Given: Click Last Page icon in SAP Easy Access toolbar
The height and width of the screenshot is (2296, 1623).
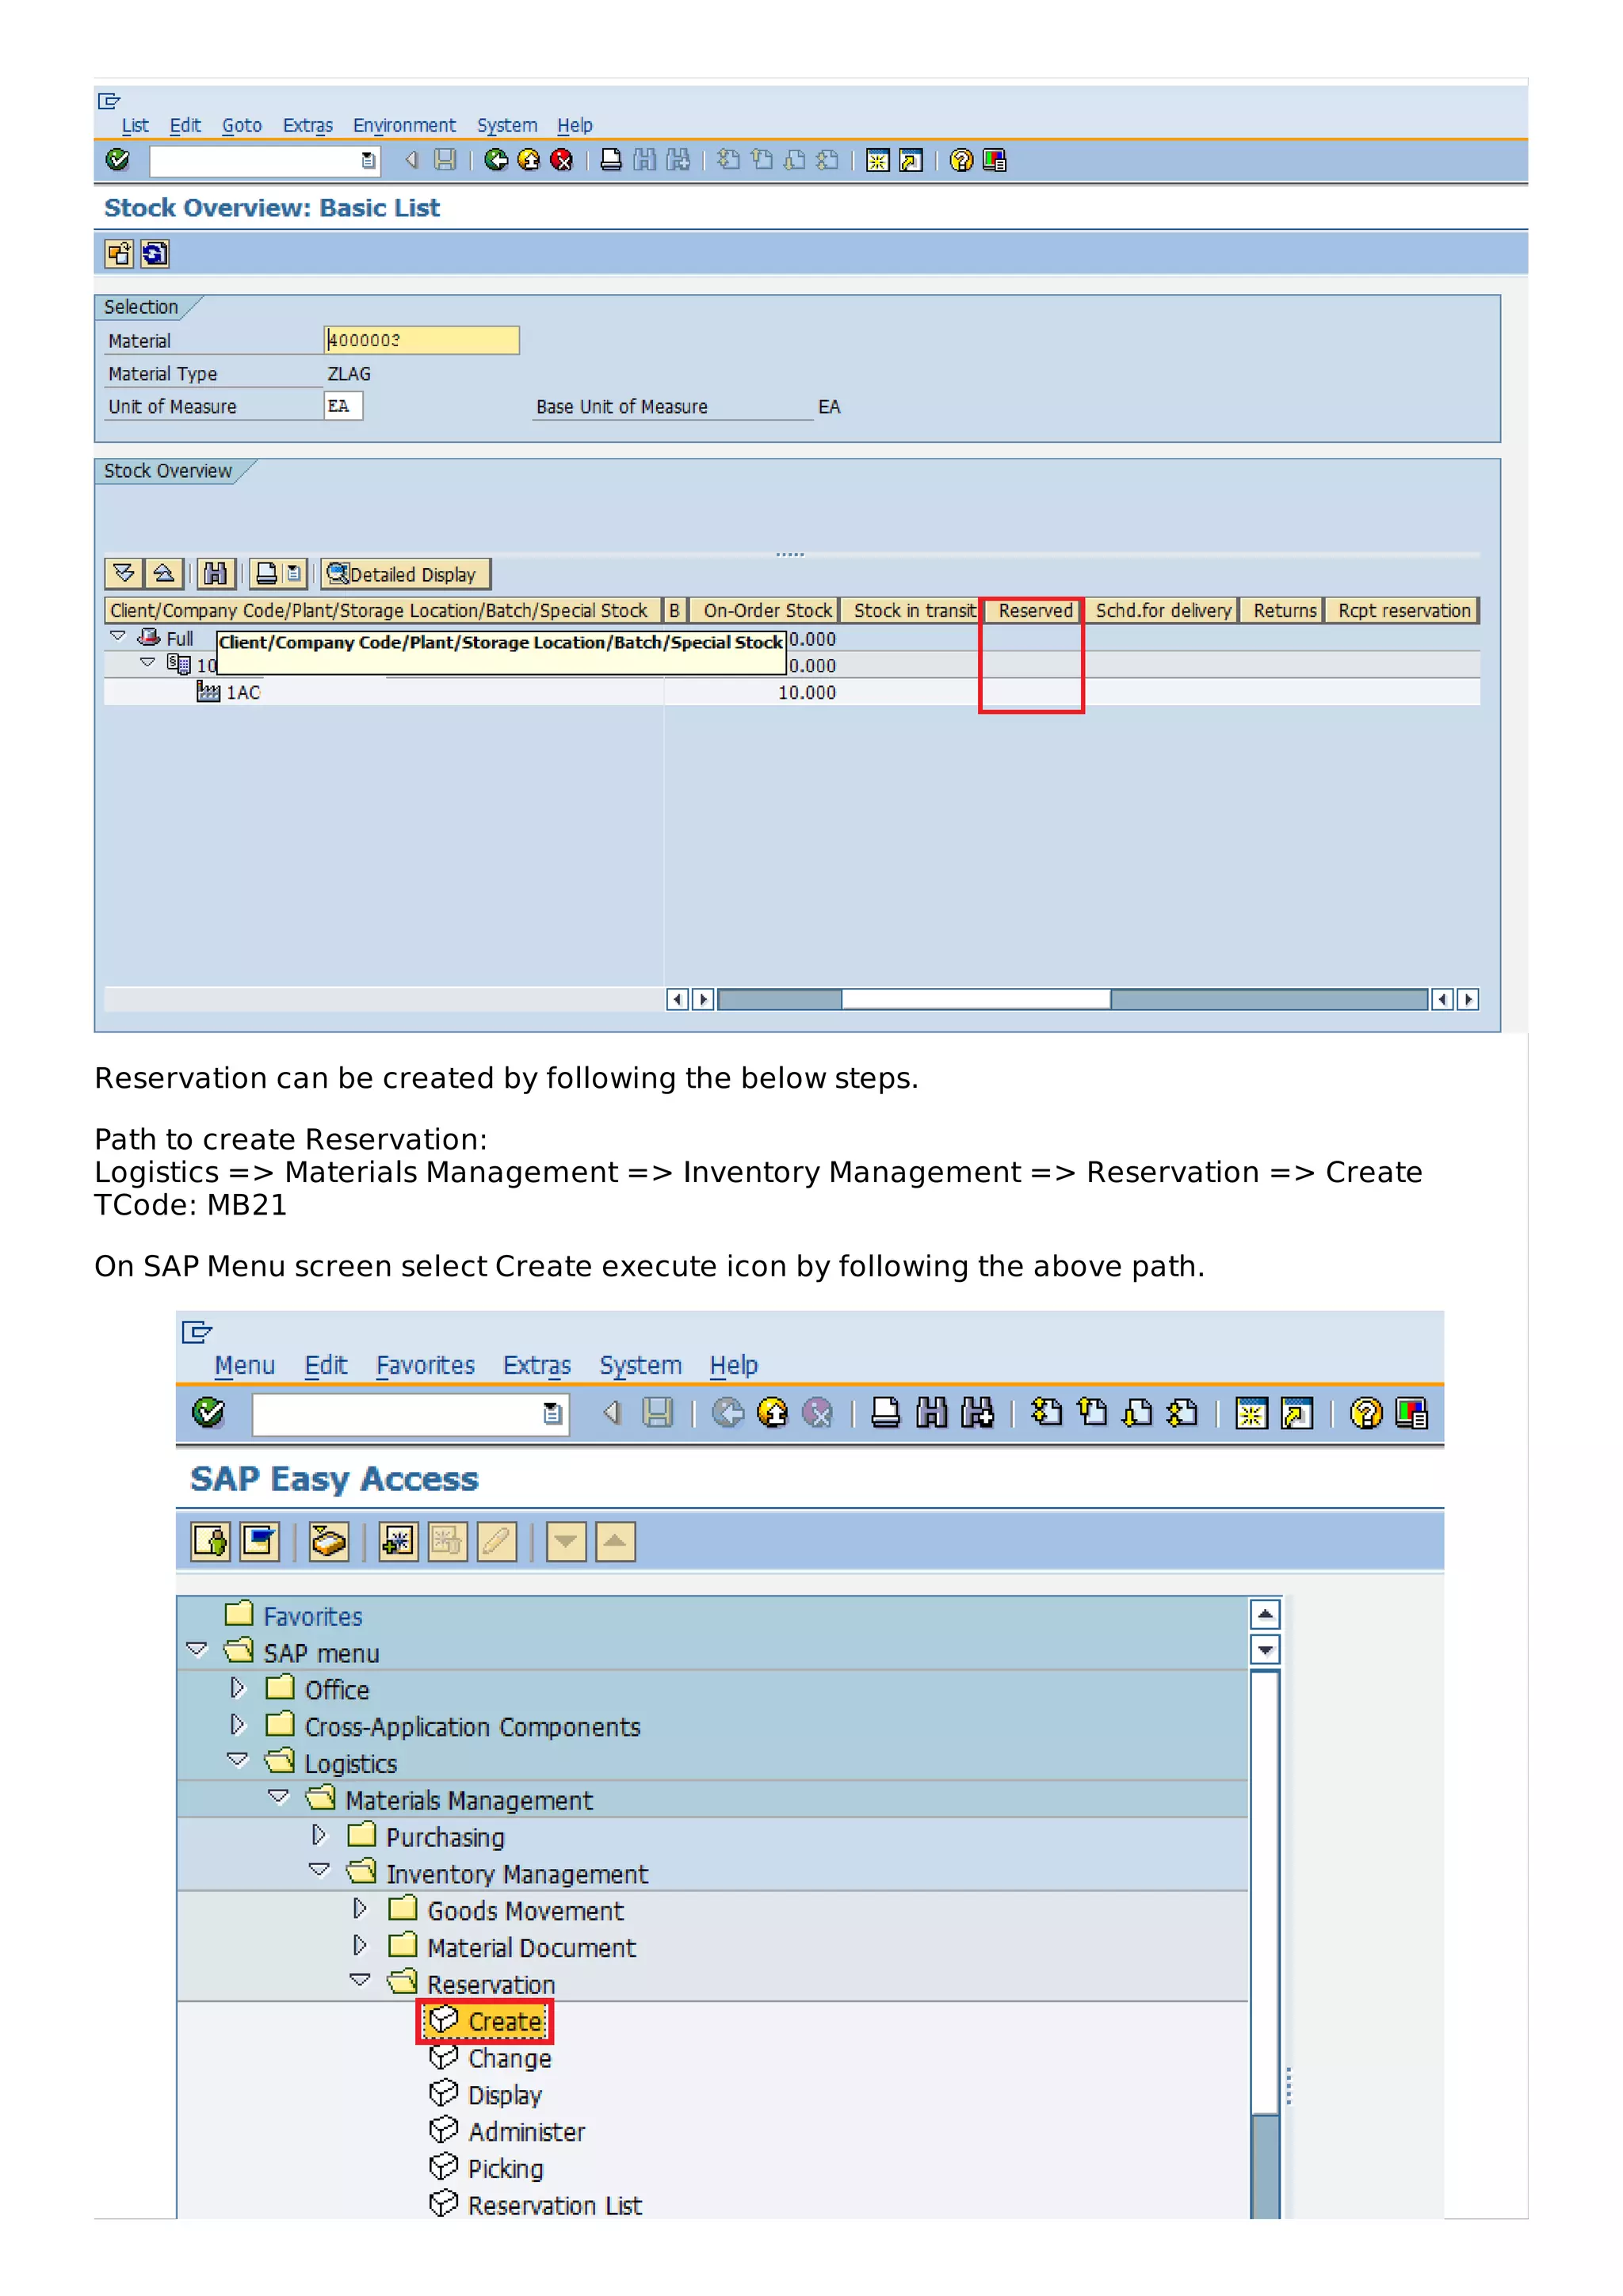Looking at the screenshot, I should pos(1182,1413).
